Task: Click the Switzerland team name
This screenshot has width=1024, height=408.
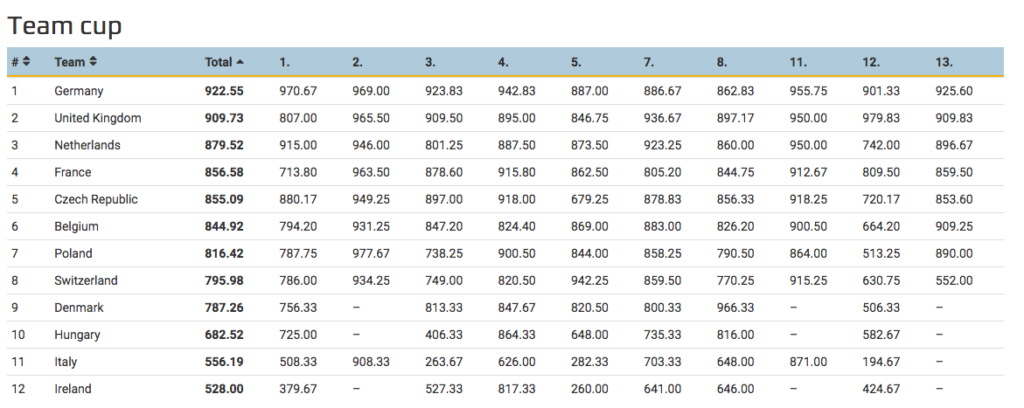Action: (86, 281)
